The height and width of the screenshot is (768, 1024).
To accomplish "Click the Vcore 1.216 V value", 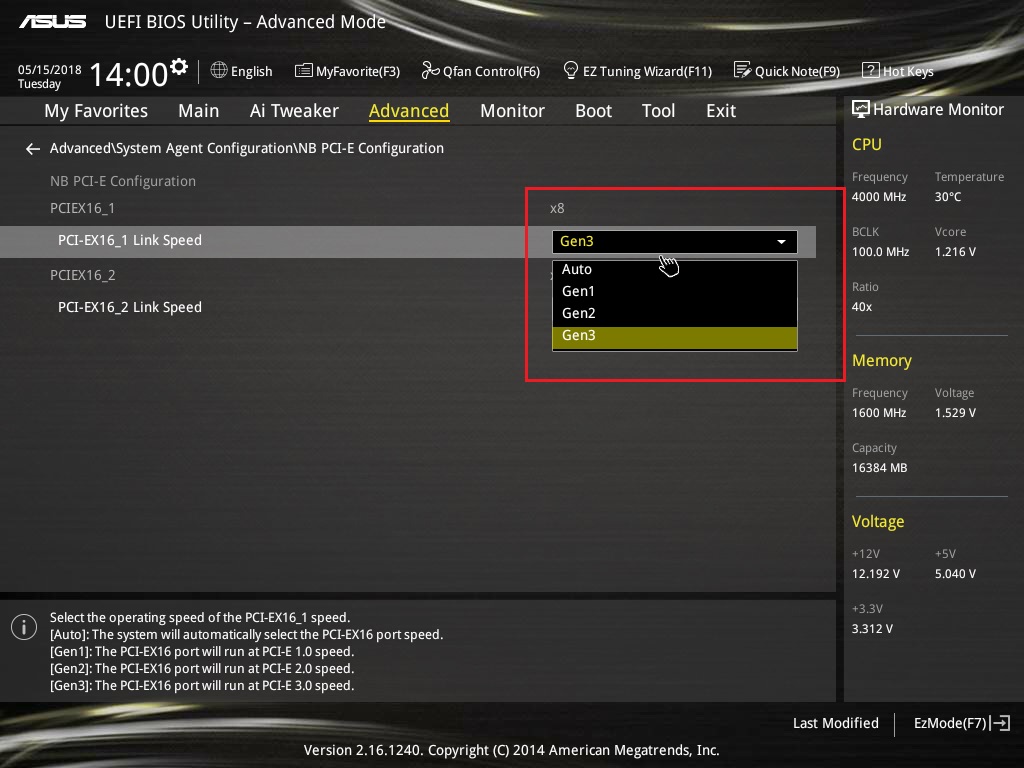I will (955, 251).
